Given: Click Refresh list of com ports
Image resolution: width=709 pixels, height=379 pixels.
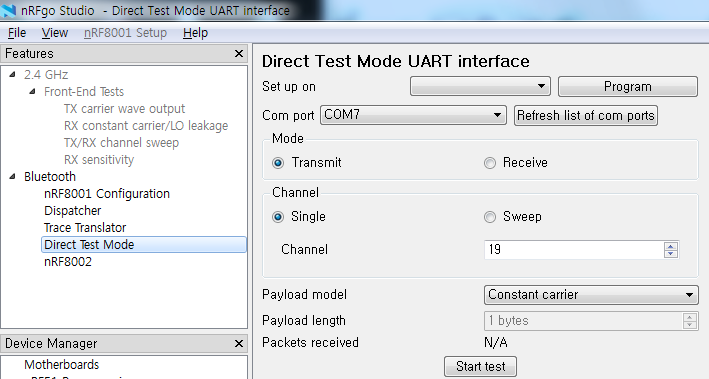Looking at the screenshot, I should click(586, 115).
